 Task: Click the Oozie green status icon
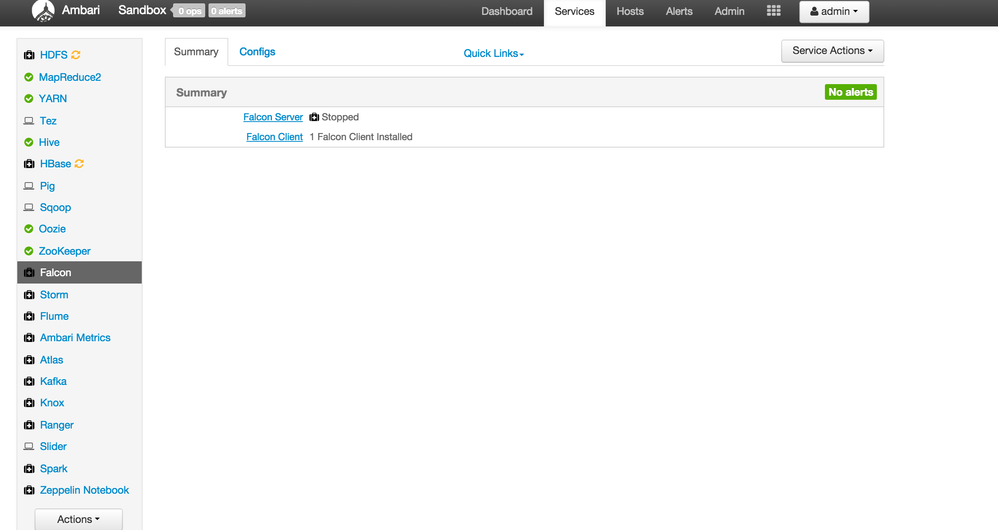tap(29, 229)
